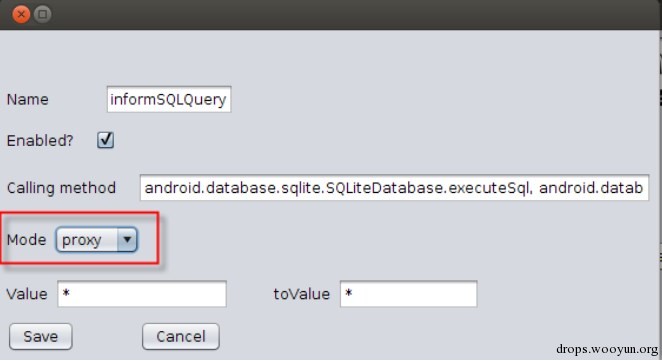Click the Name label text
662x361 pixels.
(27, 100)
